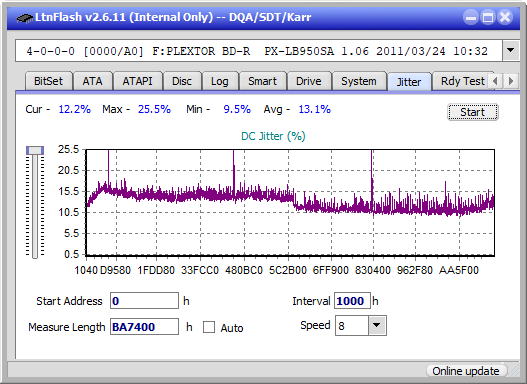Open the Disc tab
This screenshot has width=527, height=384.
click(182, 81)
